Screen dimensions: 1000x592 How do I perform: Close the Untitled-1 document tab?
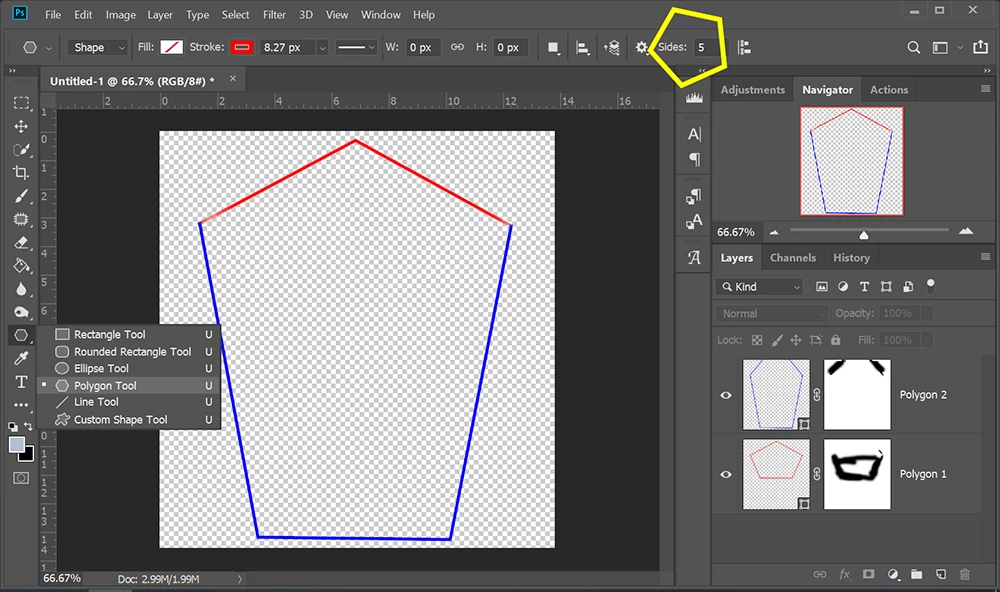click(x=233, y=78)
